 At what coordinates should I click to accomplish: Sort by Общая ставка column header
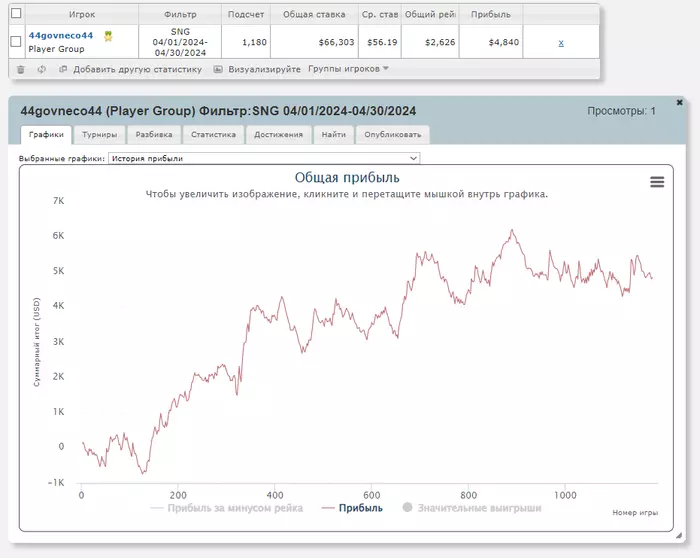314,14
